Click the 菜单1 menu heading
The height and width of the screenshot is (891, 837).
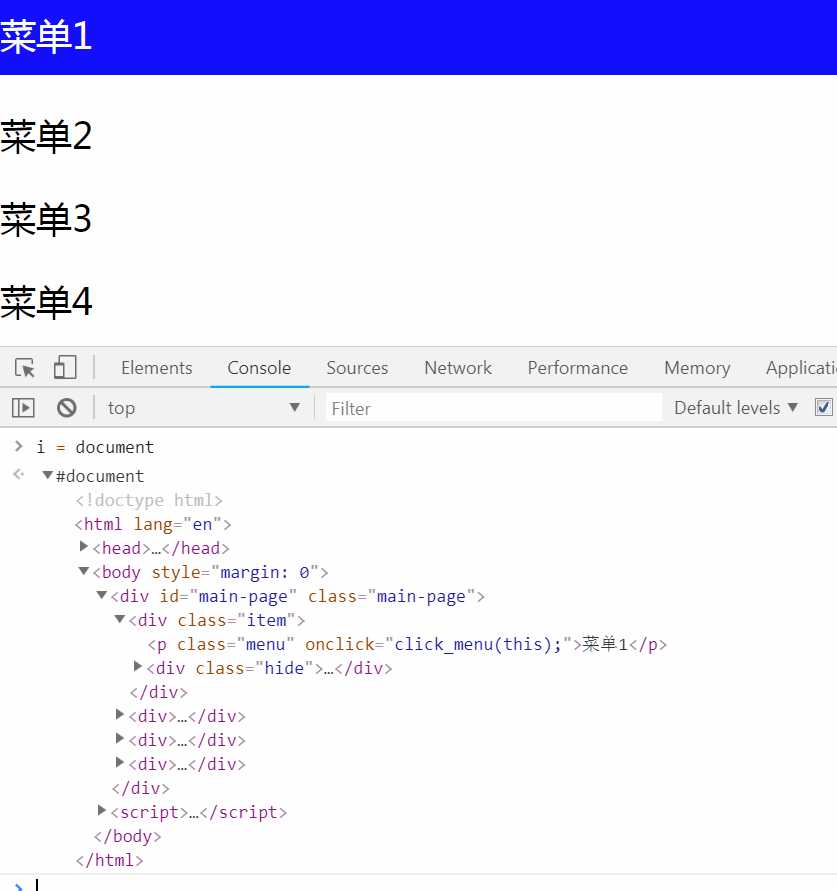[x=46, y=36]
